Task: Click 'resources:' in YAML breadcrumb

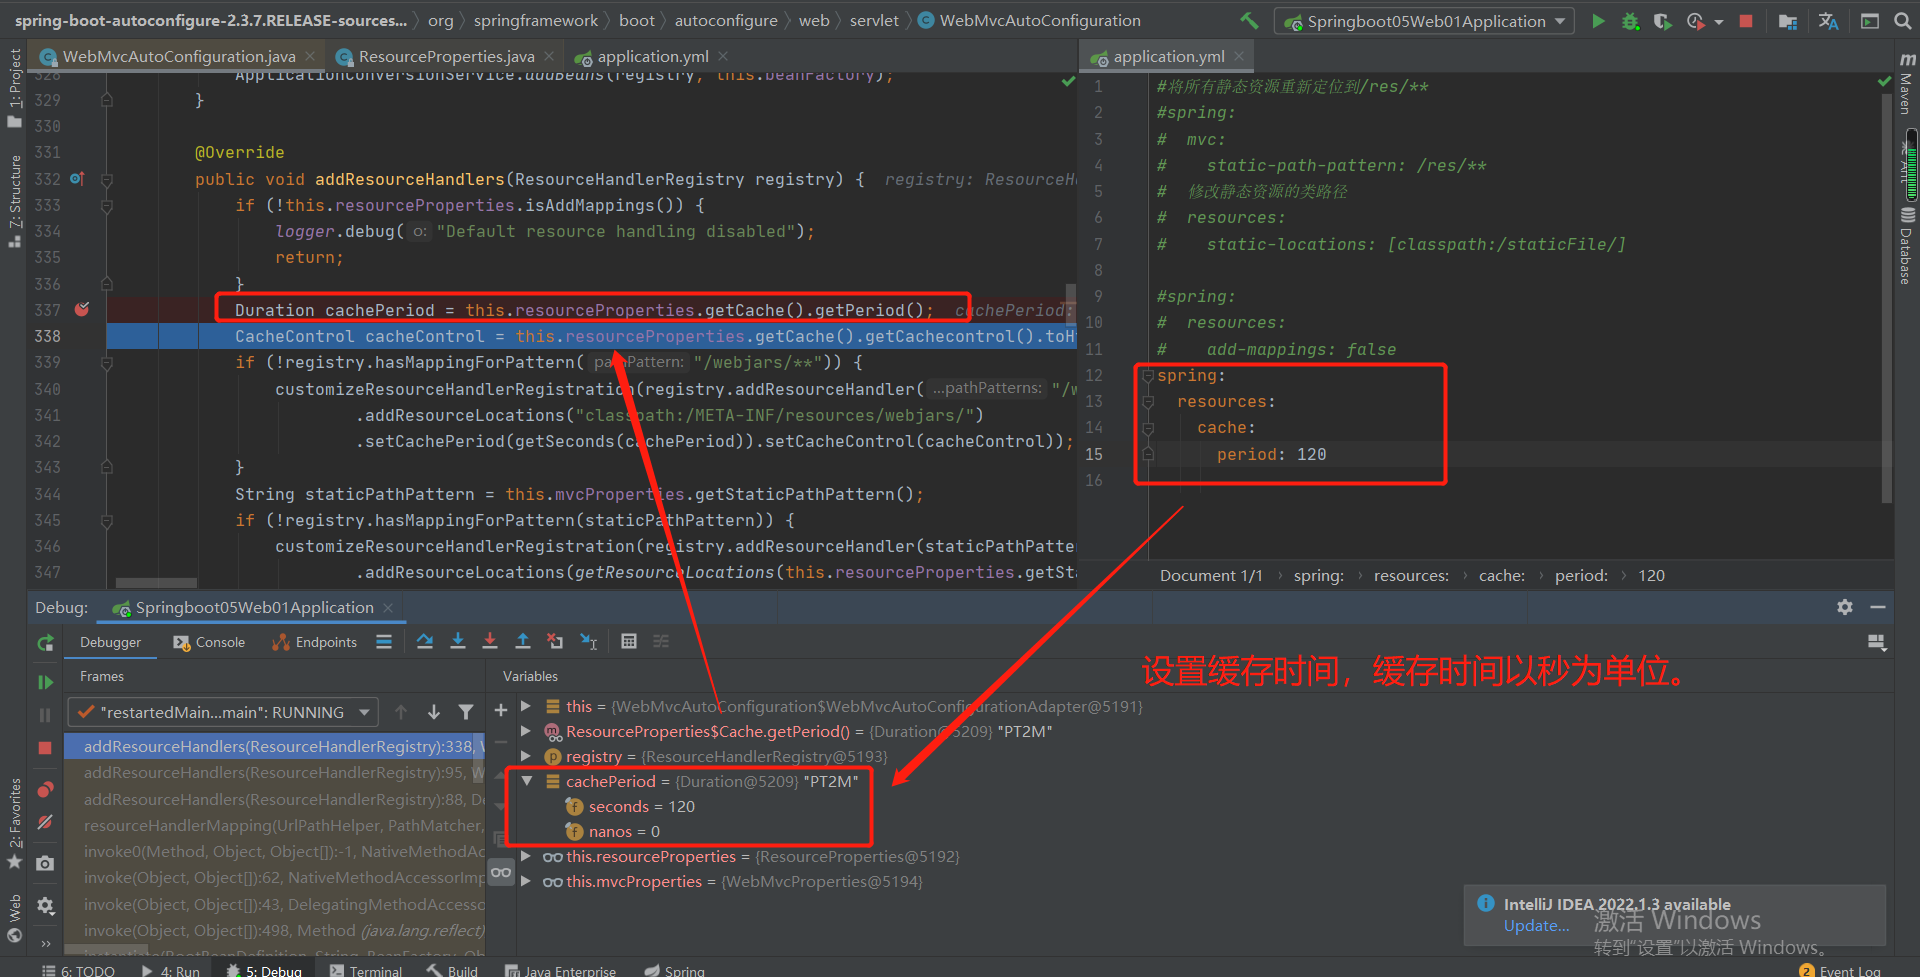Action: pos(1411,575)
